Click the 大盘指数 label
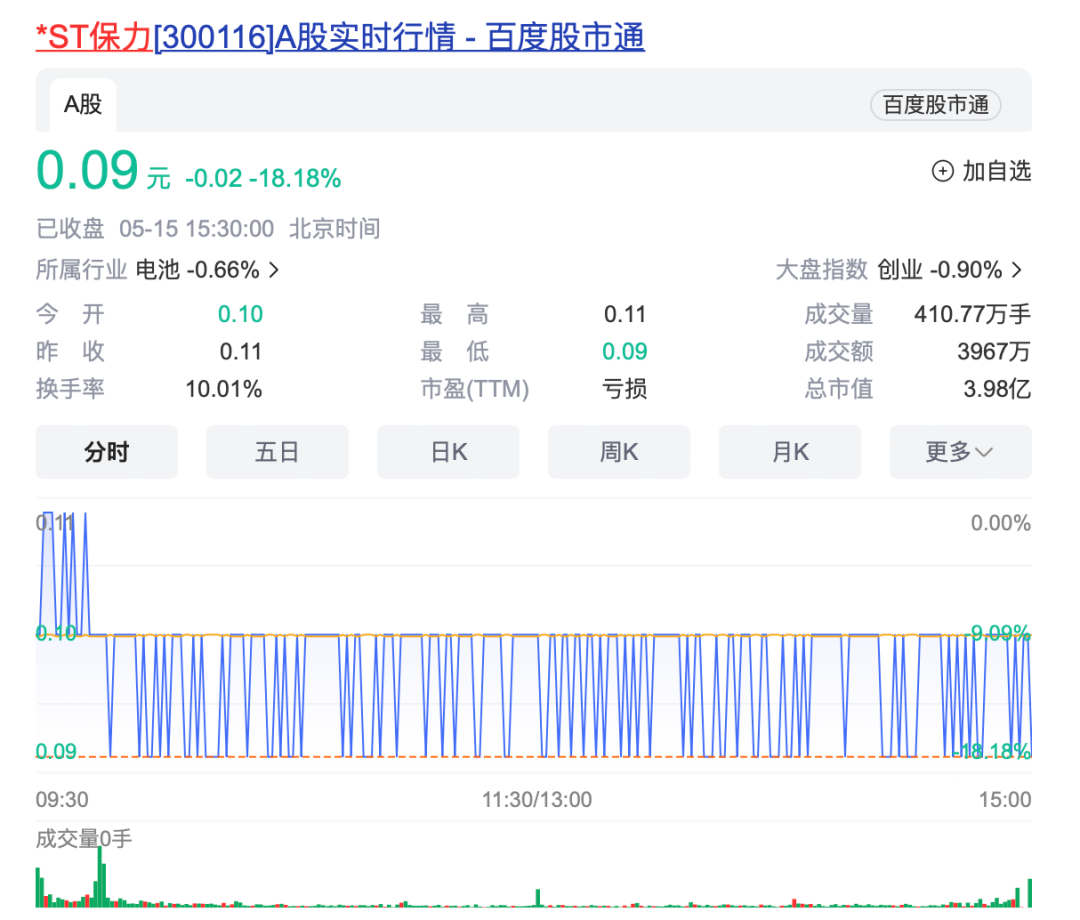This screenshot has height=920, width=1080. [821, 270]
